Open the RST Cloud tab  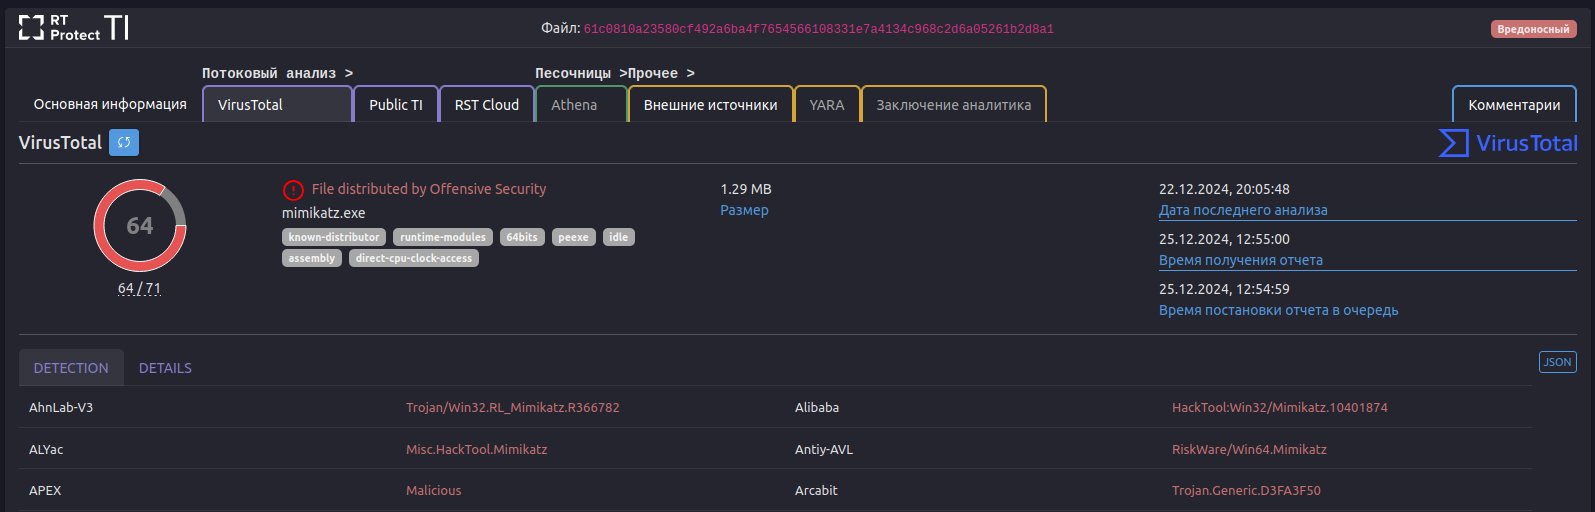[x=487, y=105]
